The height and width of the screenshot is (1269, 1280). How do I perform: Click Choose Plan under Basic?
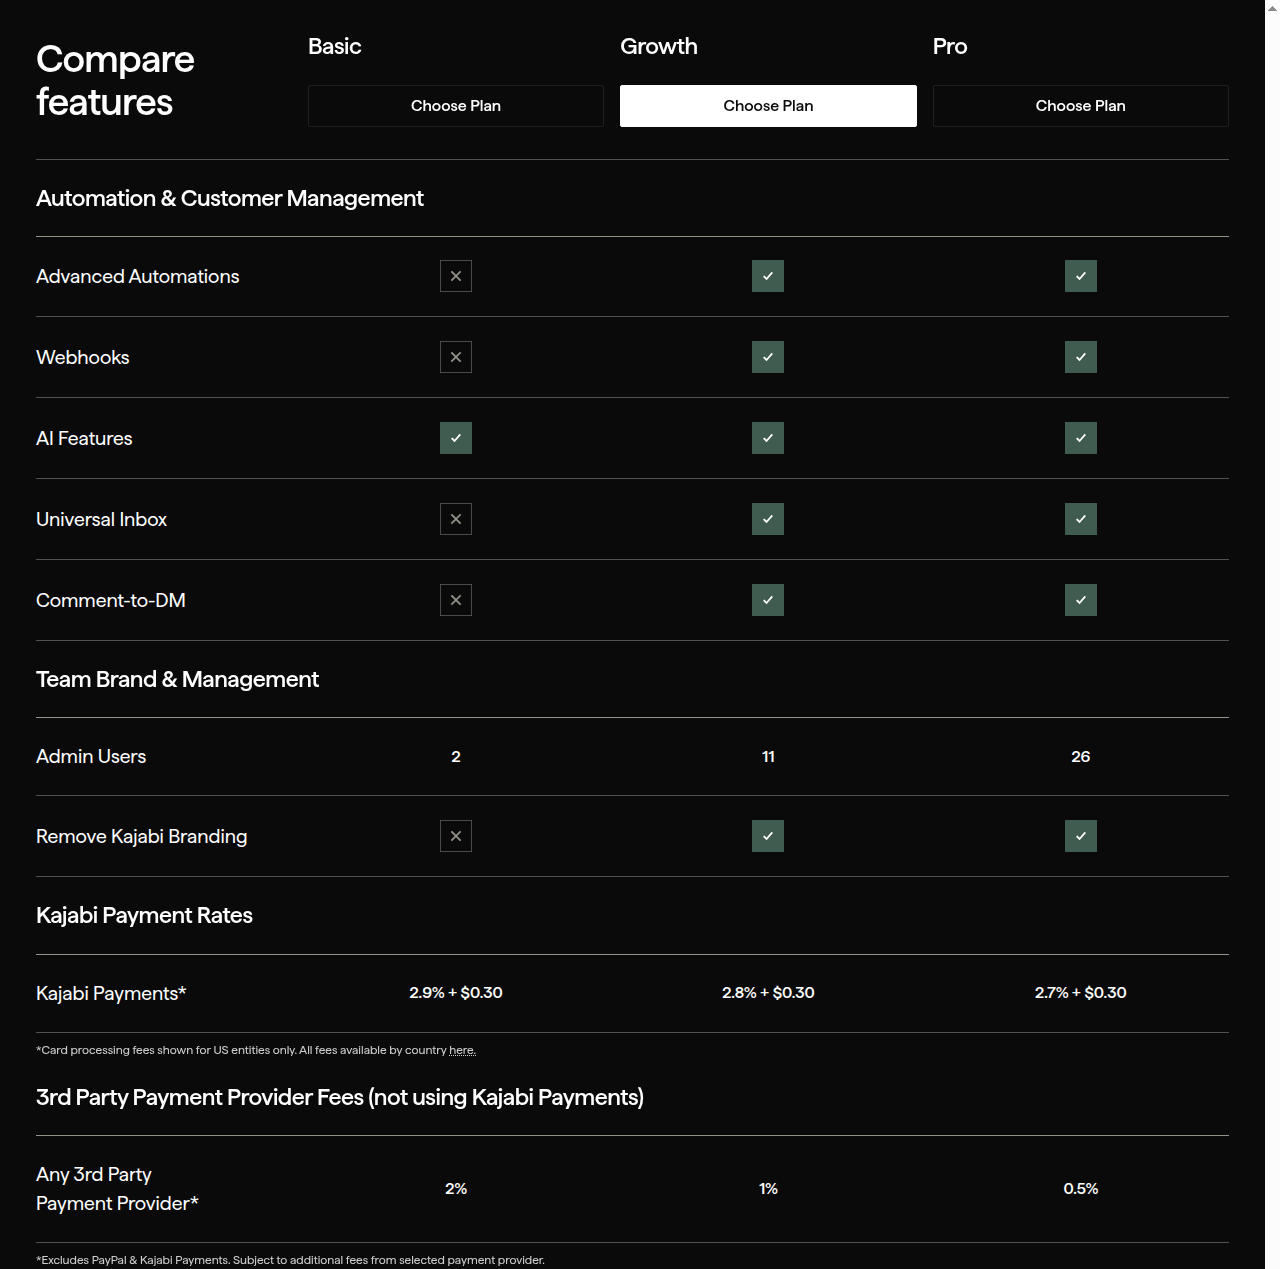tap(456, 106)
